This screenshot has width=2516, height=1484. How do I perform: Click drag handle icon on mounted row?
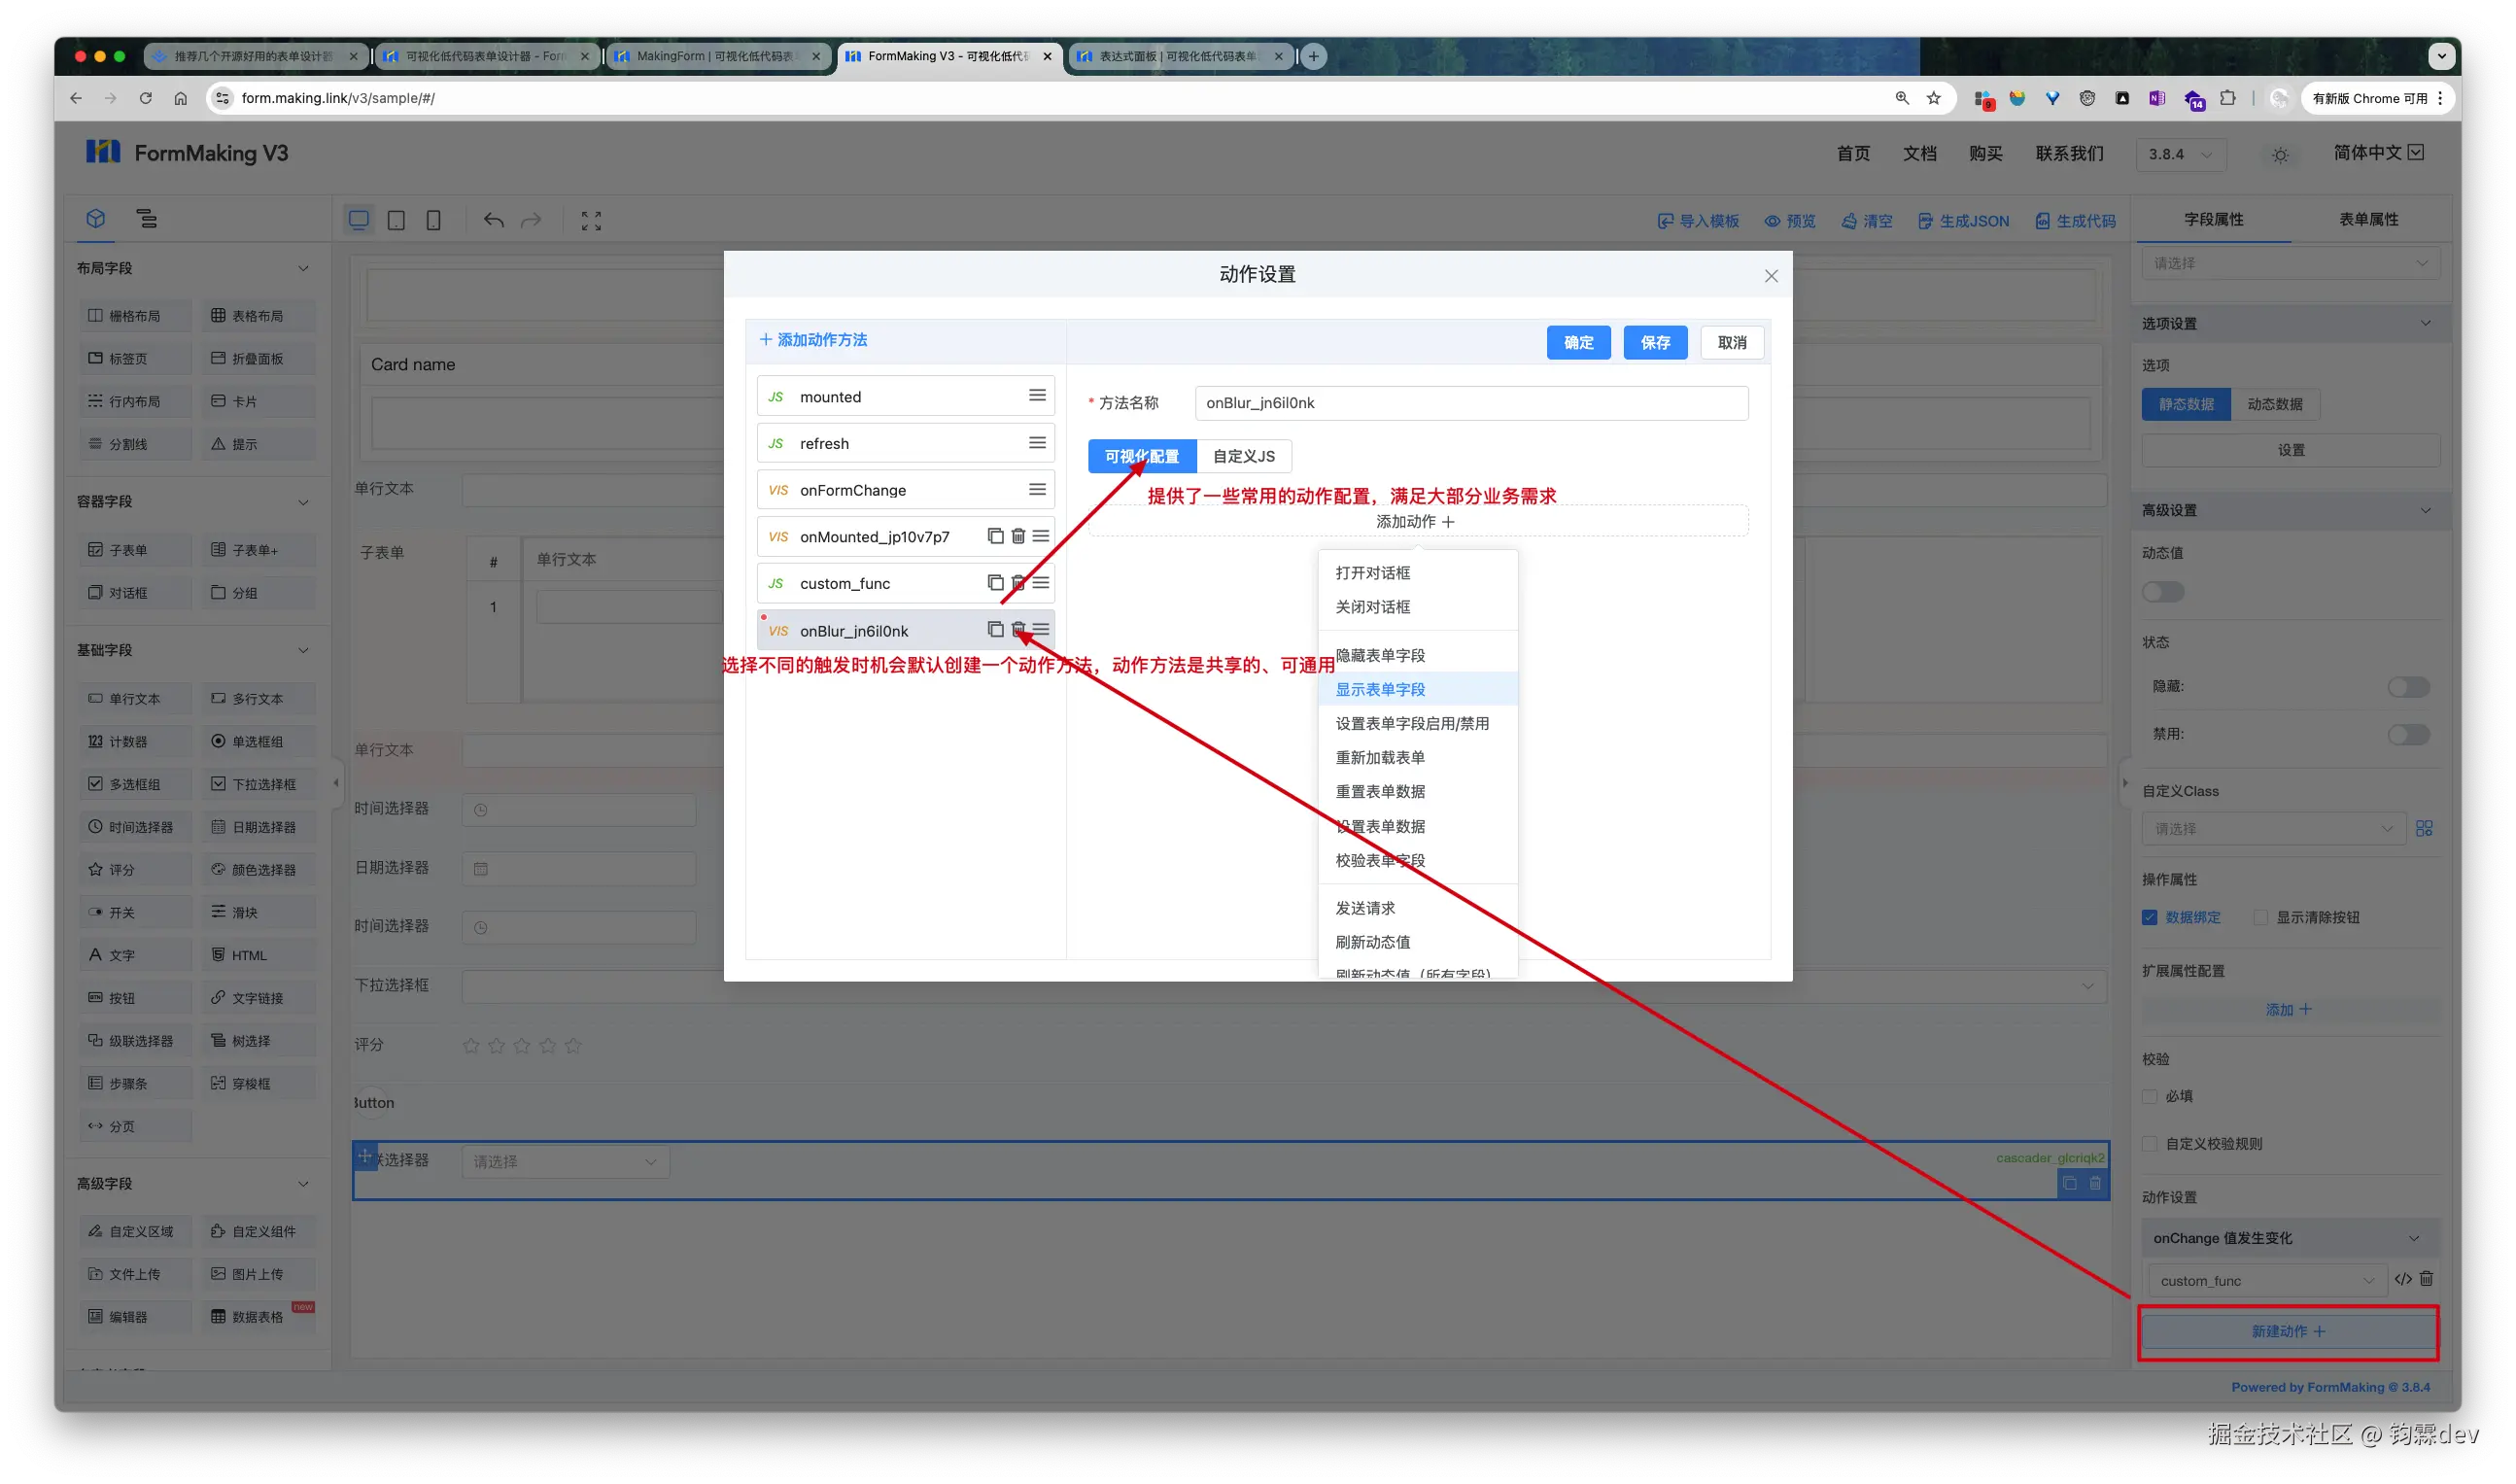tap(1037, 396)
